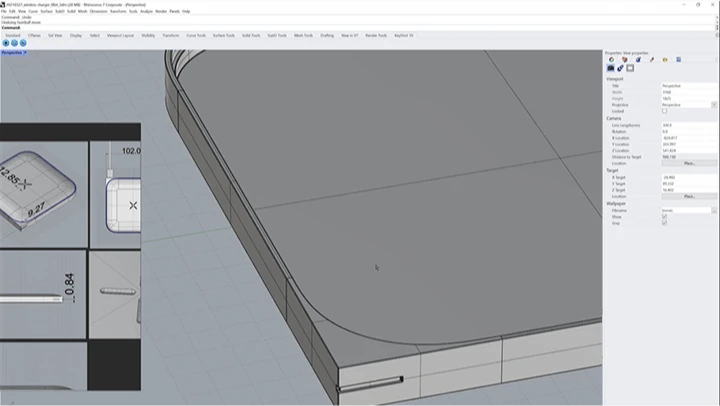Switch to the Drafting toolbar tab
The height and width of the screenshot is (406, 720).
coord(327,35)
